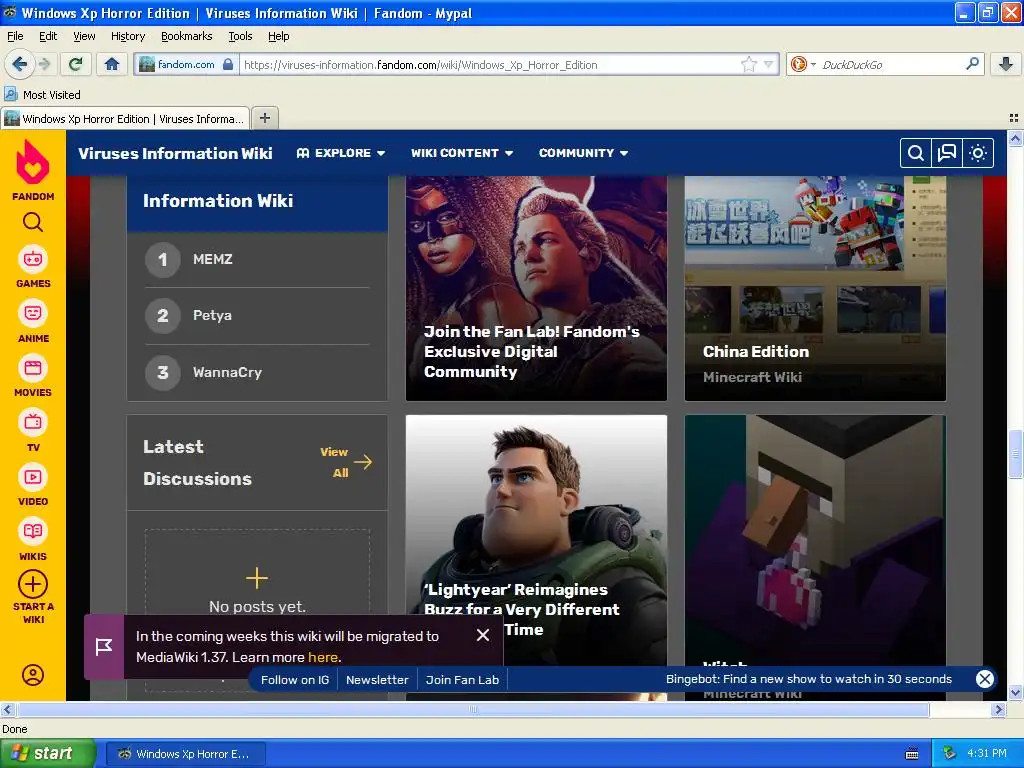The width and height of the screenshot is (1024, 768).
Task: Open the WannaCry wiki article
Action: pyautogui.click(x=227, y=372)
